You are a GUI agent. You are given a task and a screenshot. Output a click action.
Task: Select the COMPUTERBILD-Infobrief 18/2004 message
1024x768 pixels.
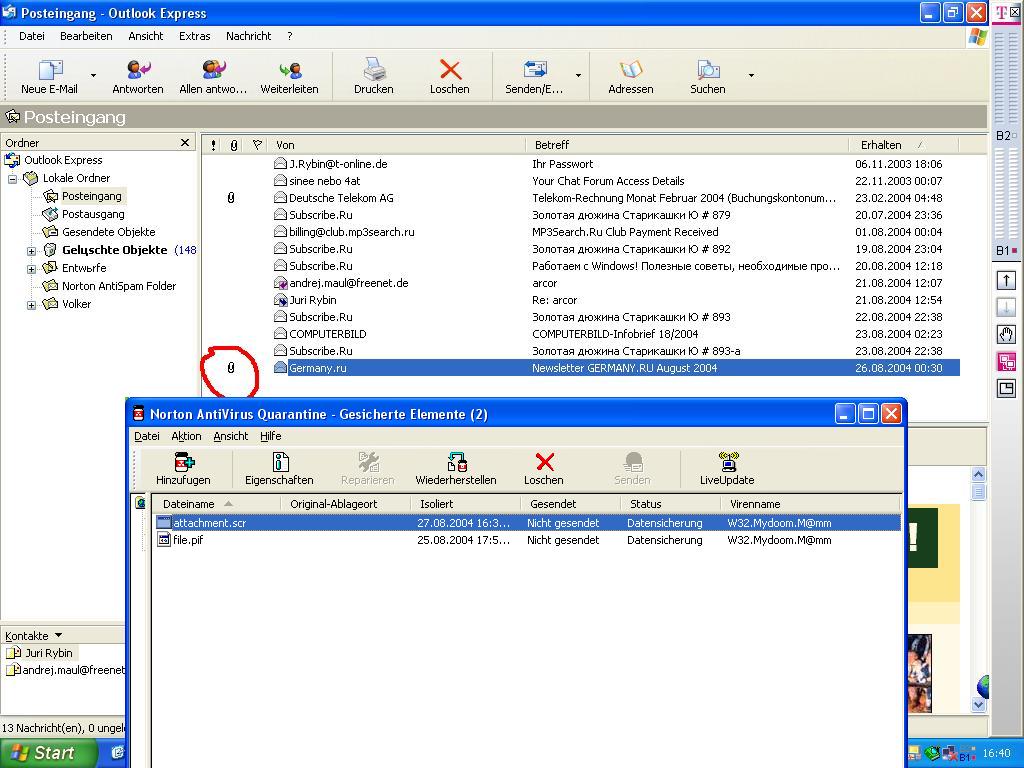click(x=581, y=334)
